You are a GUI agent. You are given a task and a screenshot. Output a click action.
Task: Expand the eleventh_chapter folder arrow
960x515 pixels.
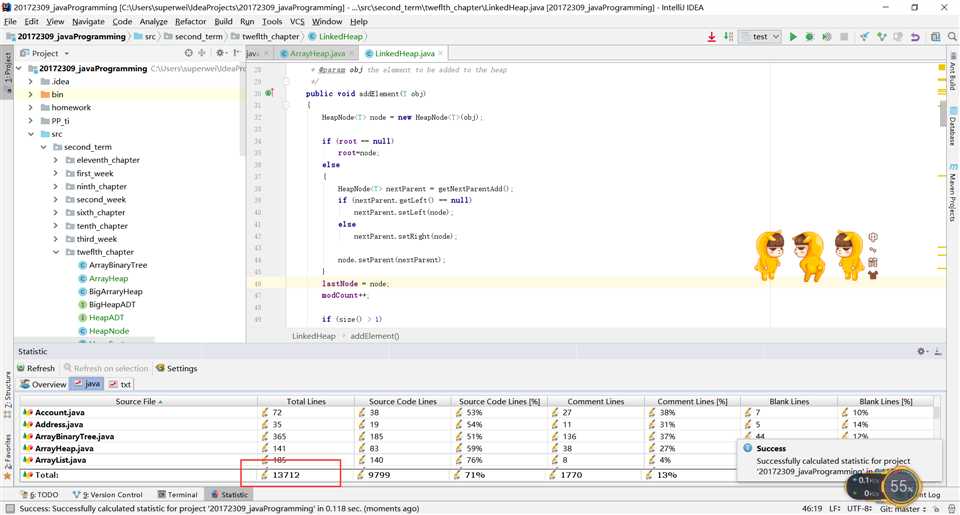pos(56,160)
